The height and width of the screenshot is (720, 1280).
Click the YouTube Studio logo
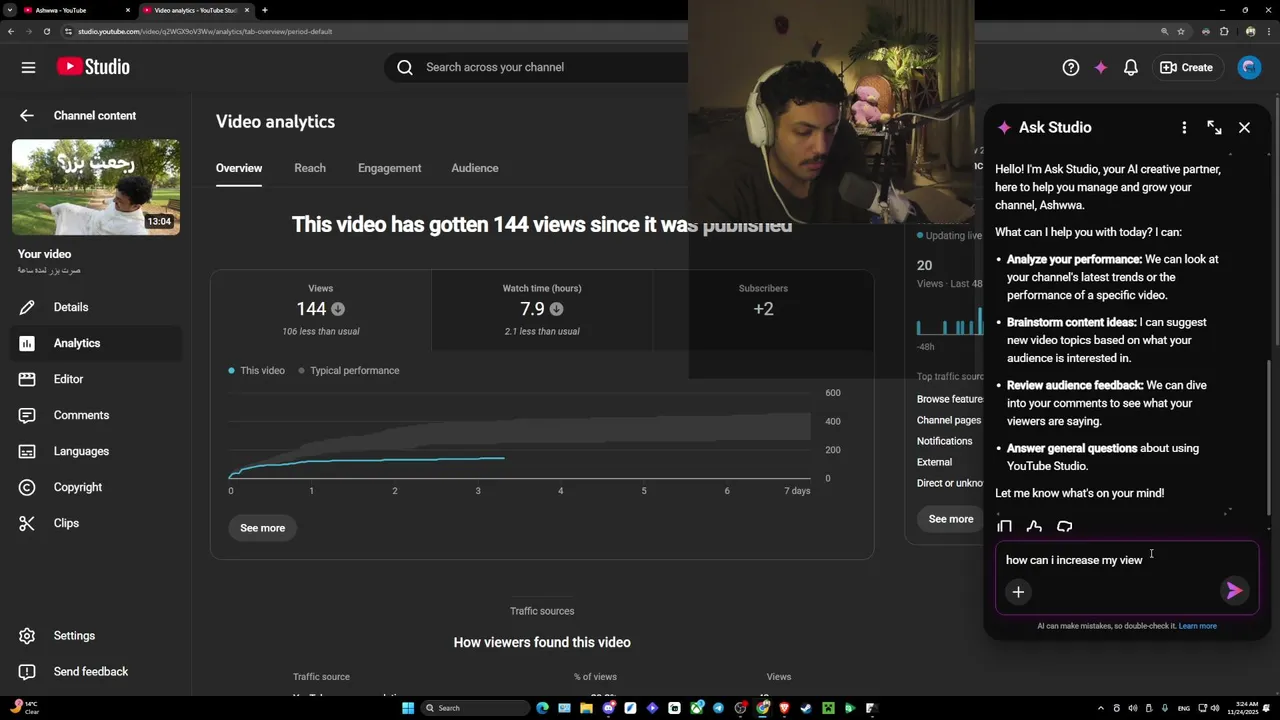(x=93, y=67)
